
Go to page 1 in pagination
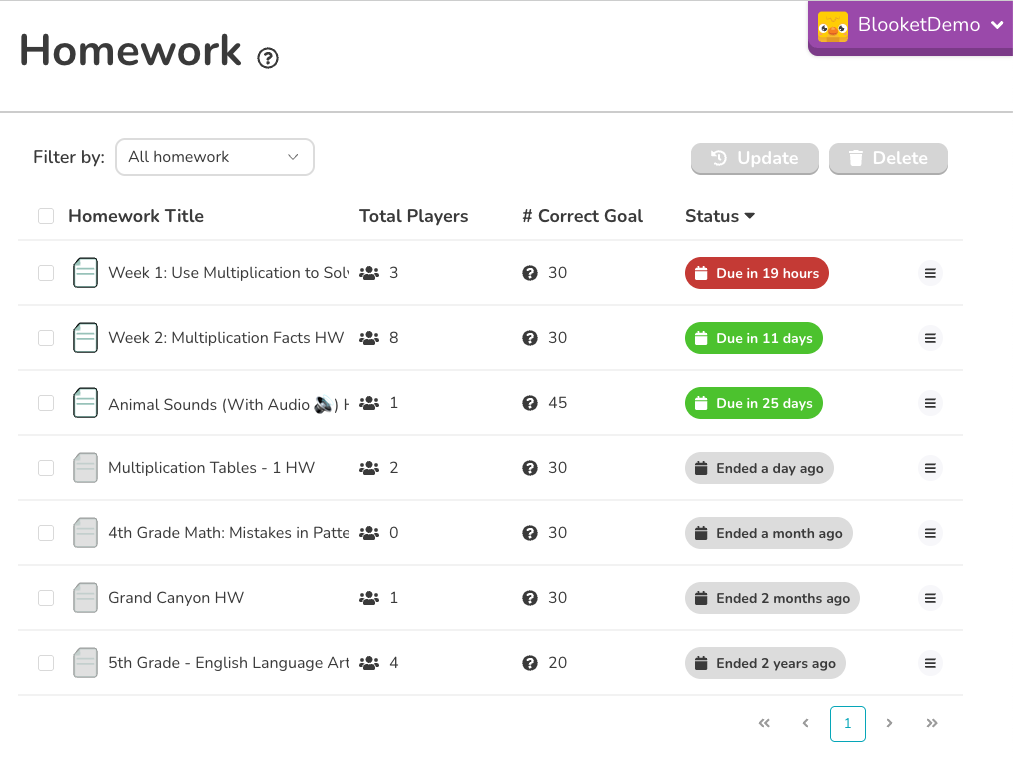(847, 723)
